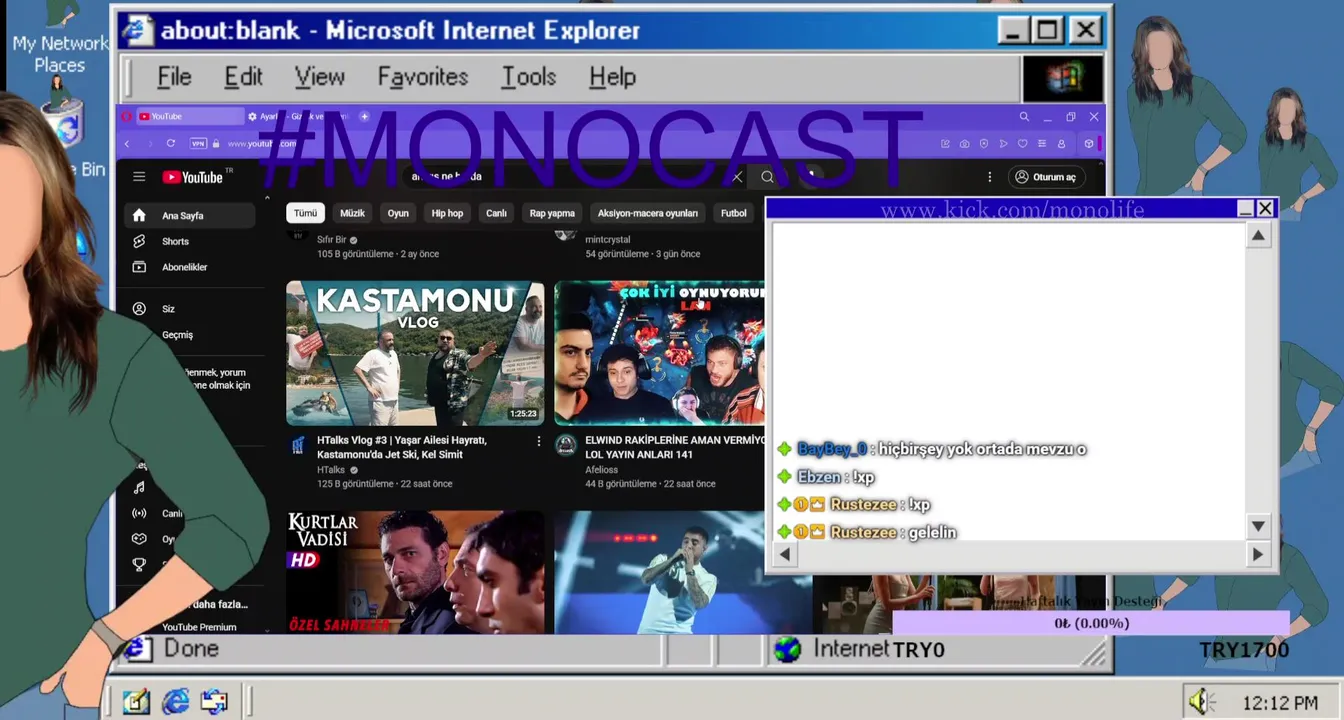1344x720 pixels.
Task: Open the ELWIND RAKİPLERİNE video title
Action: click(675, 447)
